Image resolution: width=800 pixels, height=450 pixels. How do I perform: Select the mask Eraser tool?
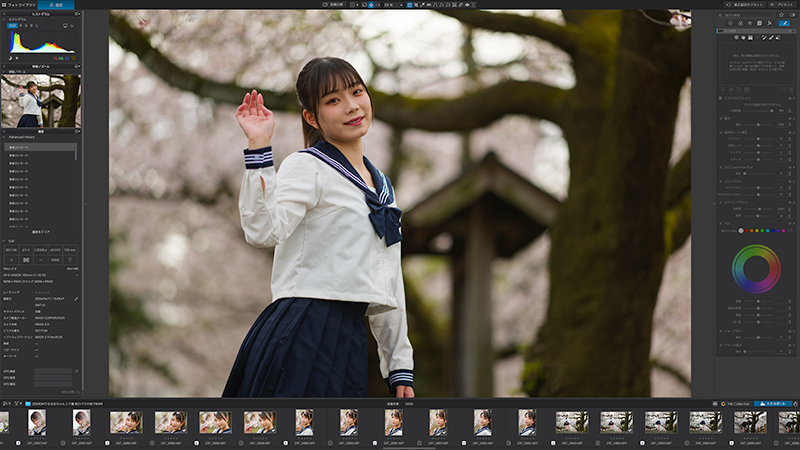(778, 38)
